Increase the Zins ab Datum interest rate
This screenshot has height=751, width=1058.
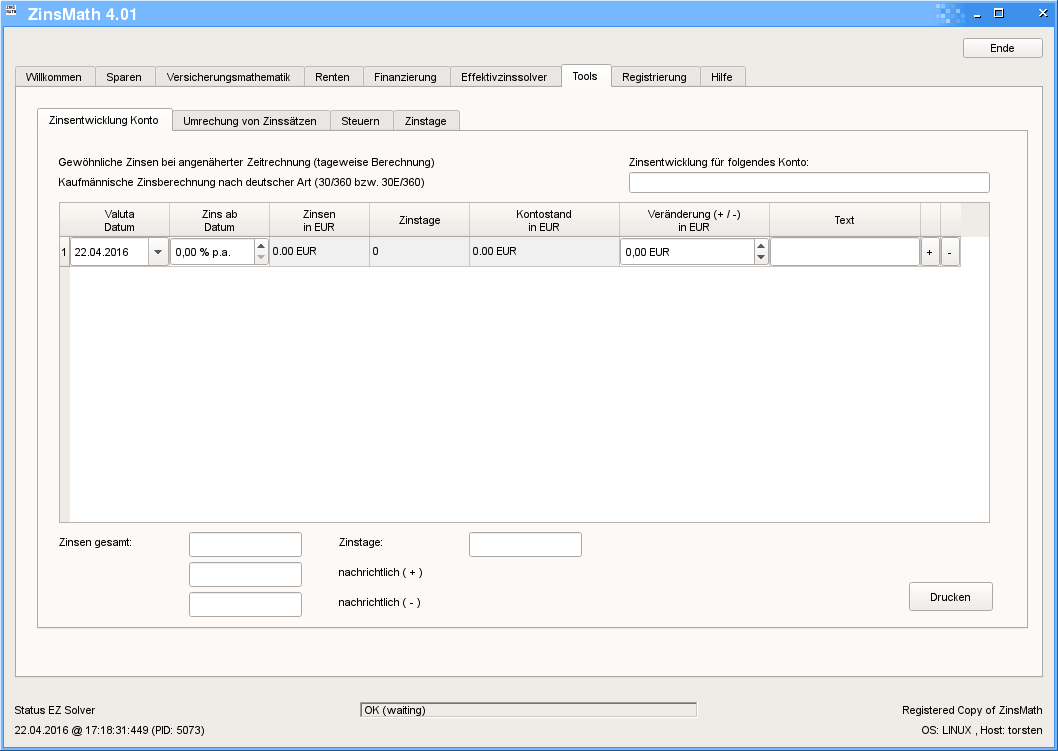tap(261, 246)
